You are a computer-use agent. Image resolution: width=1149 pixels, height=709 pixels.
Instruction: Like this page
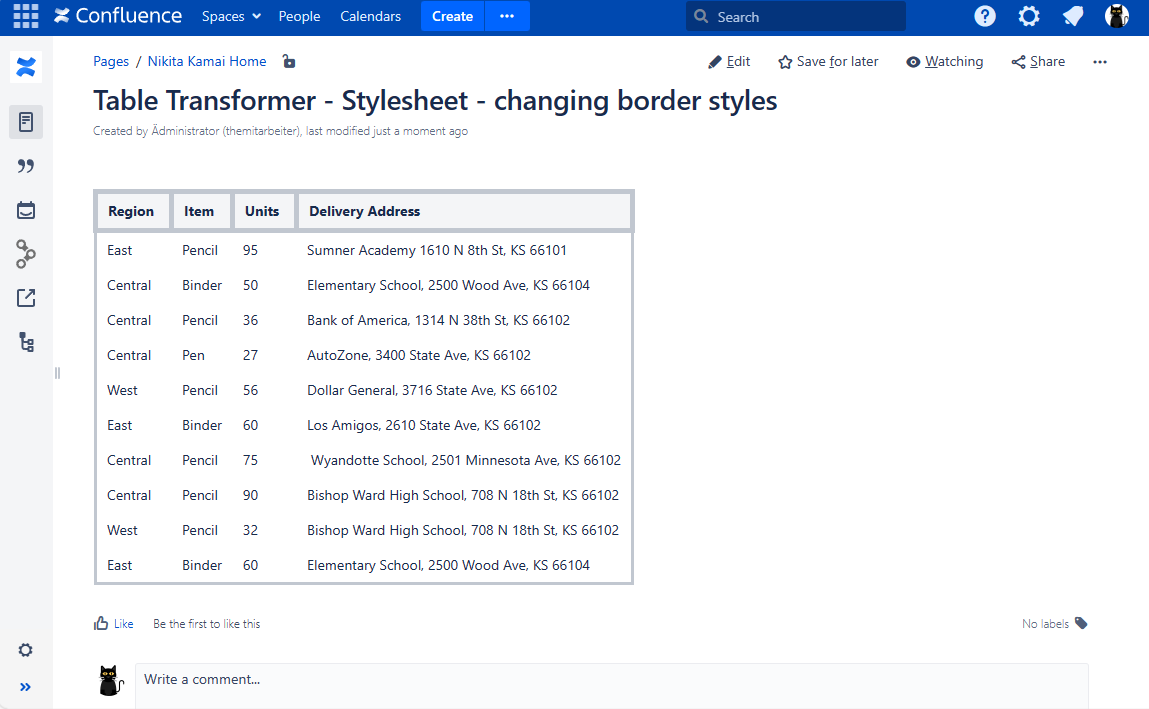coord(113,623)
